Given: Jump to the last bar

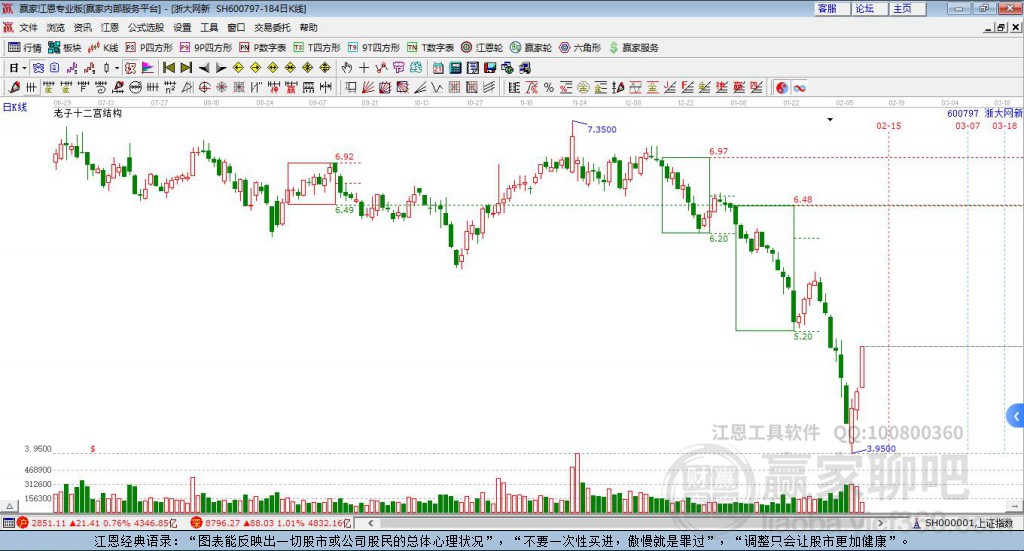Looking at the screenshot, I should [x=186, y=68].
